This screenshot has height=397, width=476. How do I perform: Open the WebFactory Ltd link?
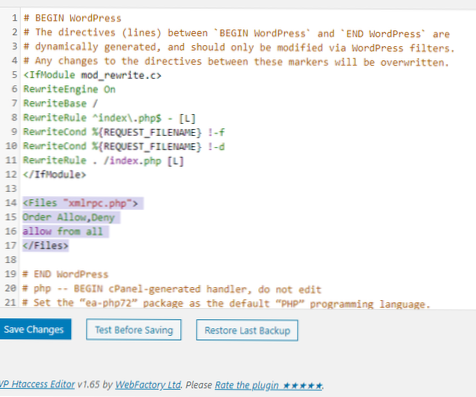click(148, 385)
